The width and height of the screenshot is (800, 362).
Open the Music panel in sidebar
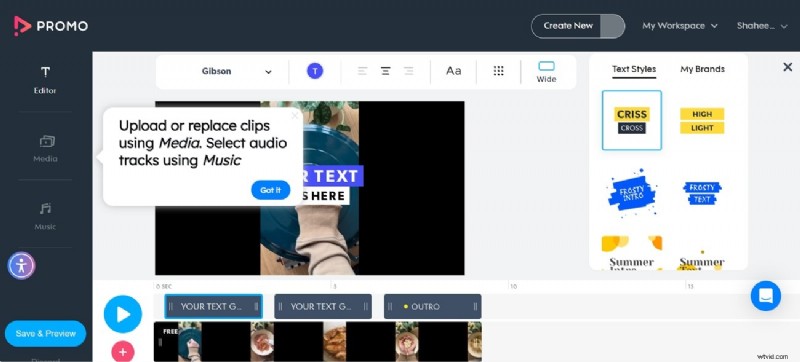[45, 216]
